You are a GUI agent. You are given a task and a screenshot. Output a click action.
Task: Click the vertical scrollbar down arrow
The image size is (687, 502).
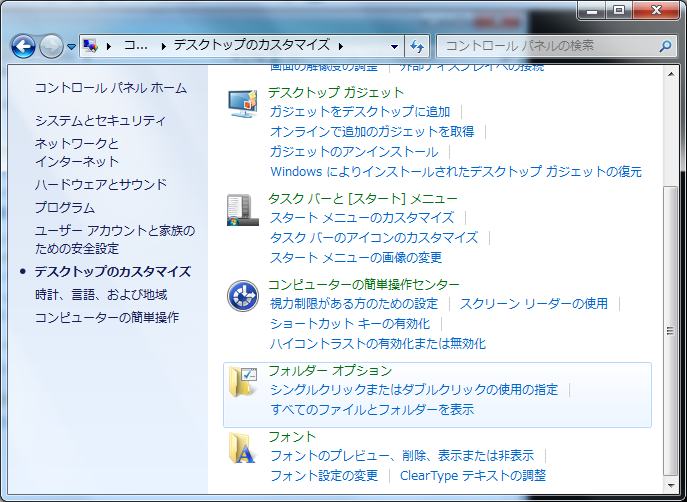tap(671, 486)
